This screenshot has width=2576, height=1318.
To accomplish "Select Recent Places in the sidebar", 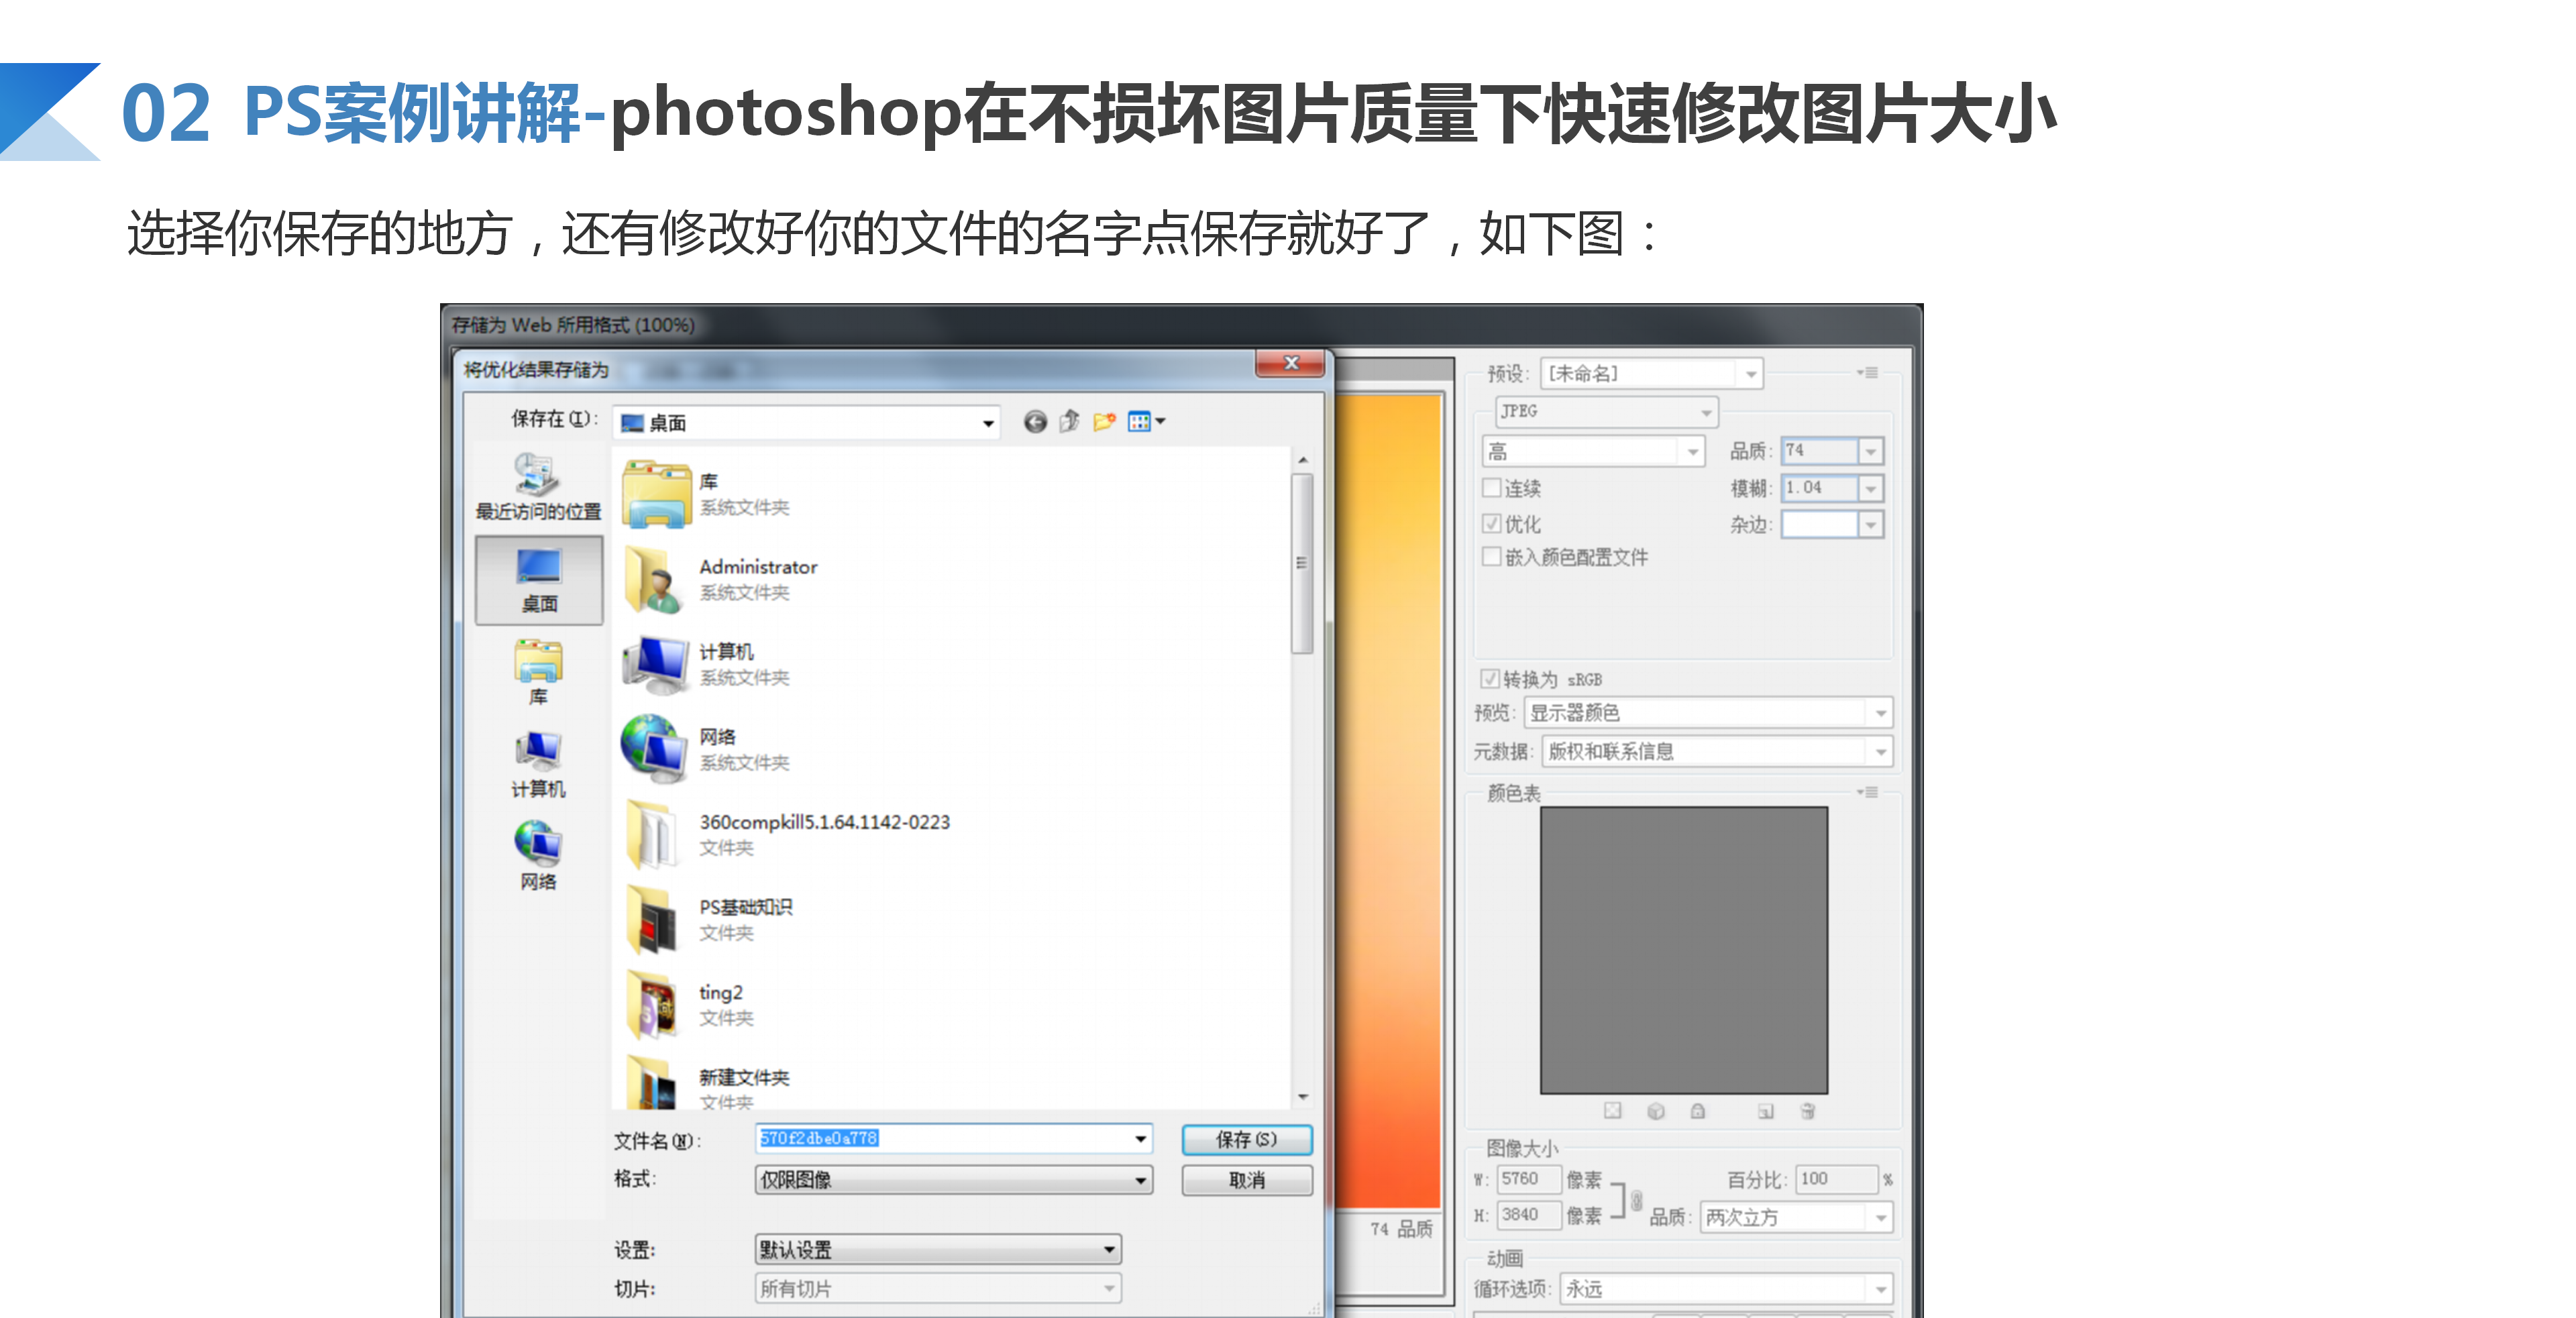I will pyautogui.click(x=538, y=487).
